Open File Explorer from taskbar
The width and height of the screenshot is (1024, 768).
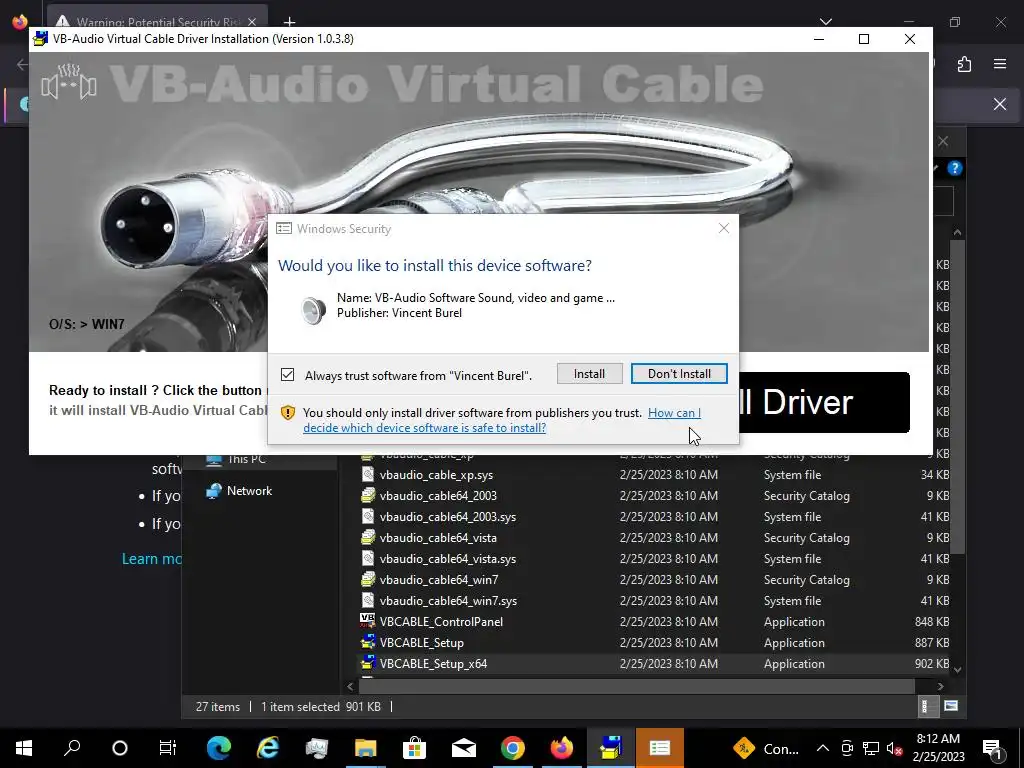(366, 748)
